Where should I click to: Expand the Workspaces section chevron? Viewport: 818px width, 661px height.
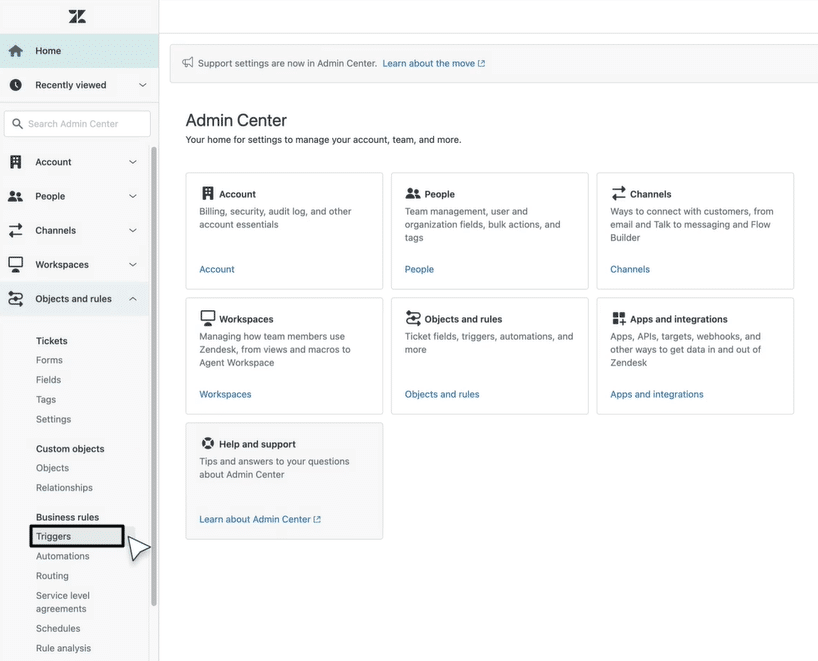(133, 265)
